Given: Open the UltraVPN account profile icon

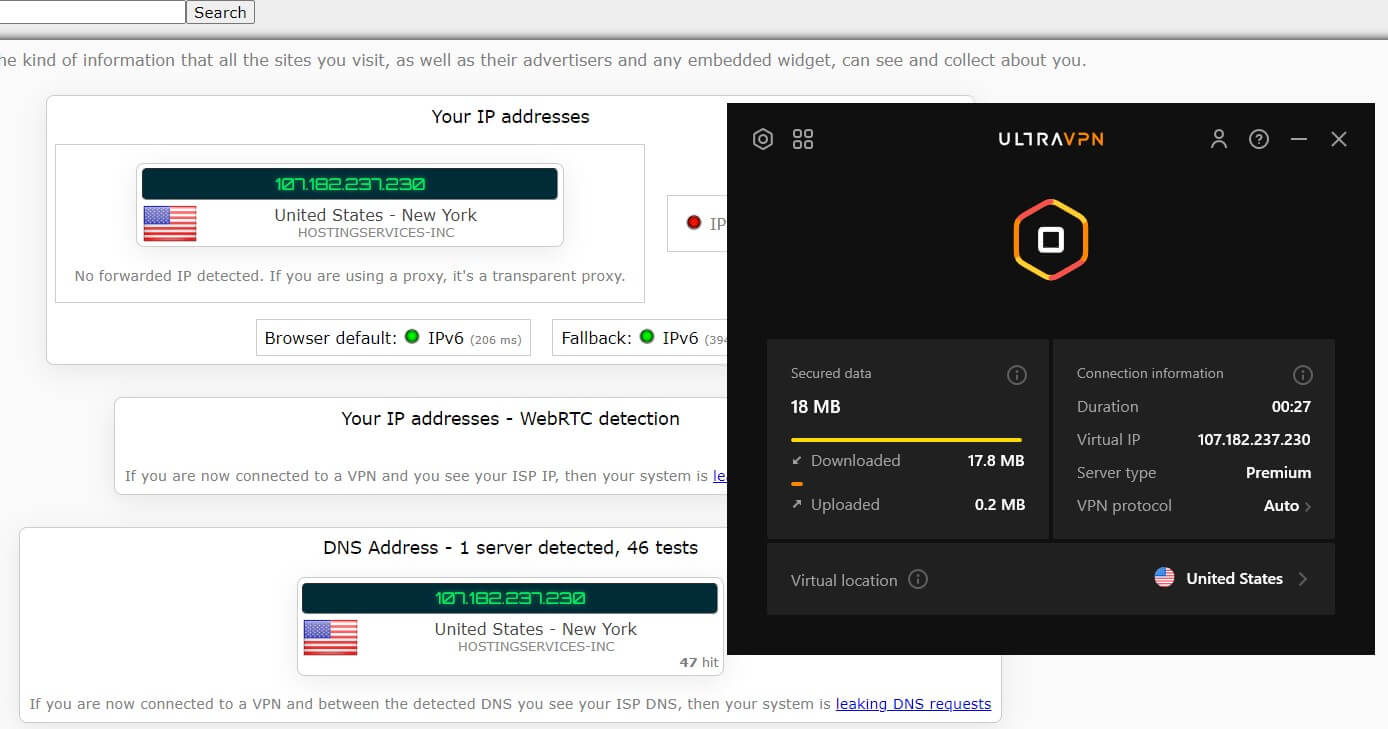Looking at the screenshot, I should click(1218, 139).
